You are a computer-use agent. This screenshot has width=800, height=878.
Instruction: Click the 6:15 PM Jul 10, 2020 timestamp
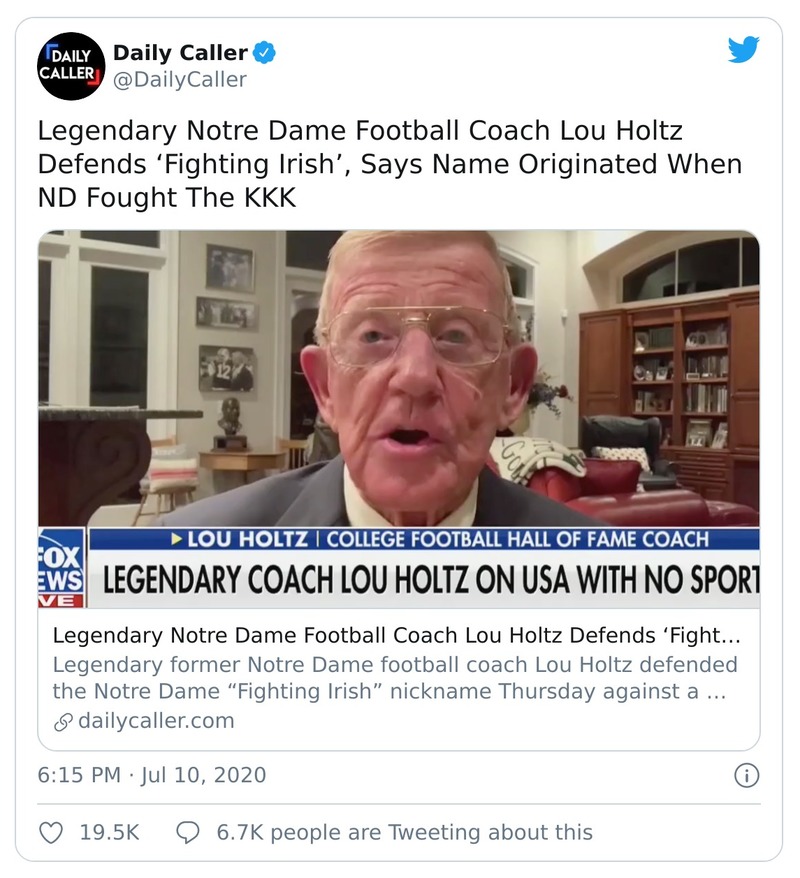coord(152,775)
